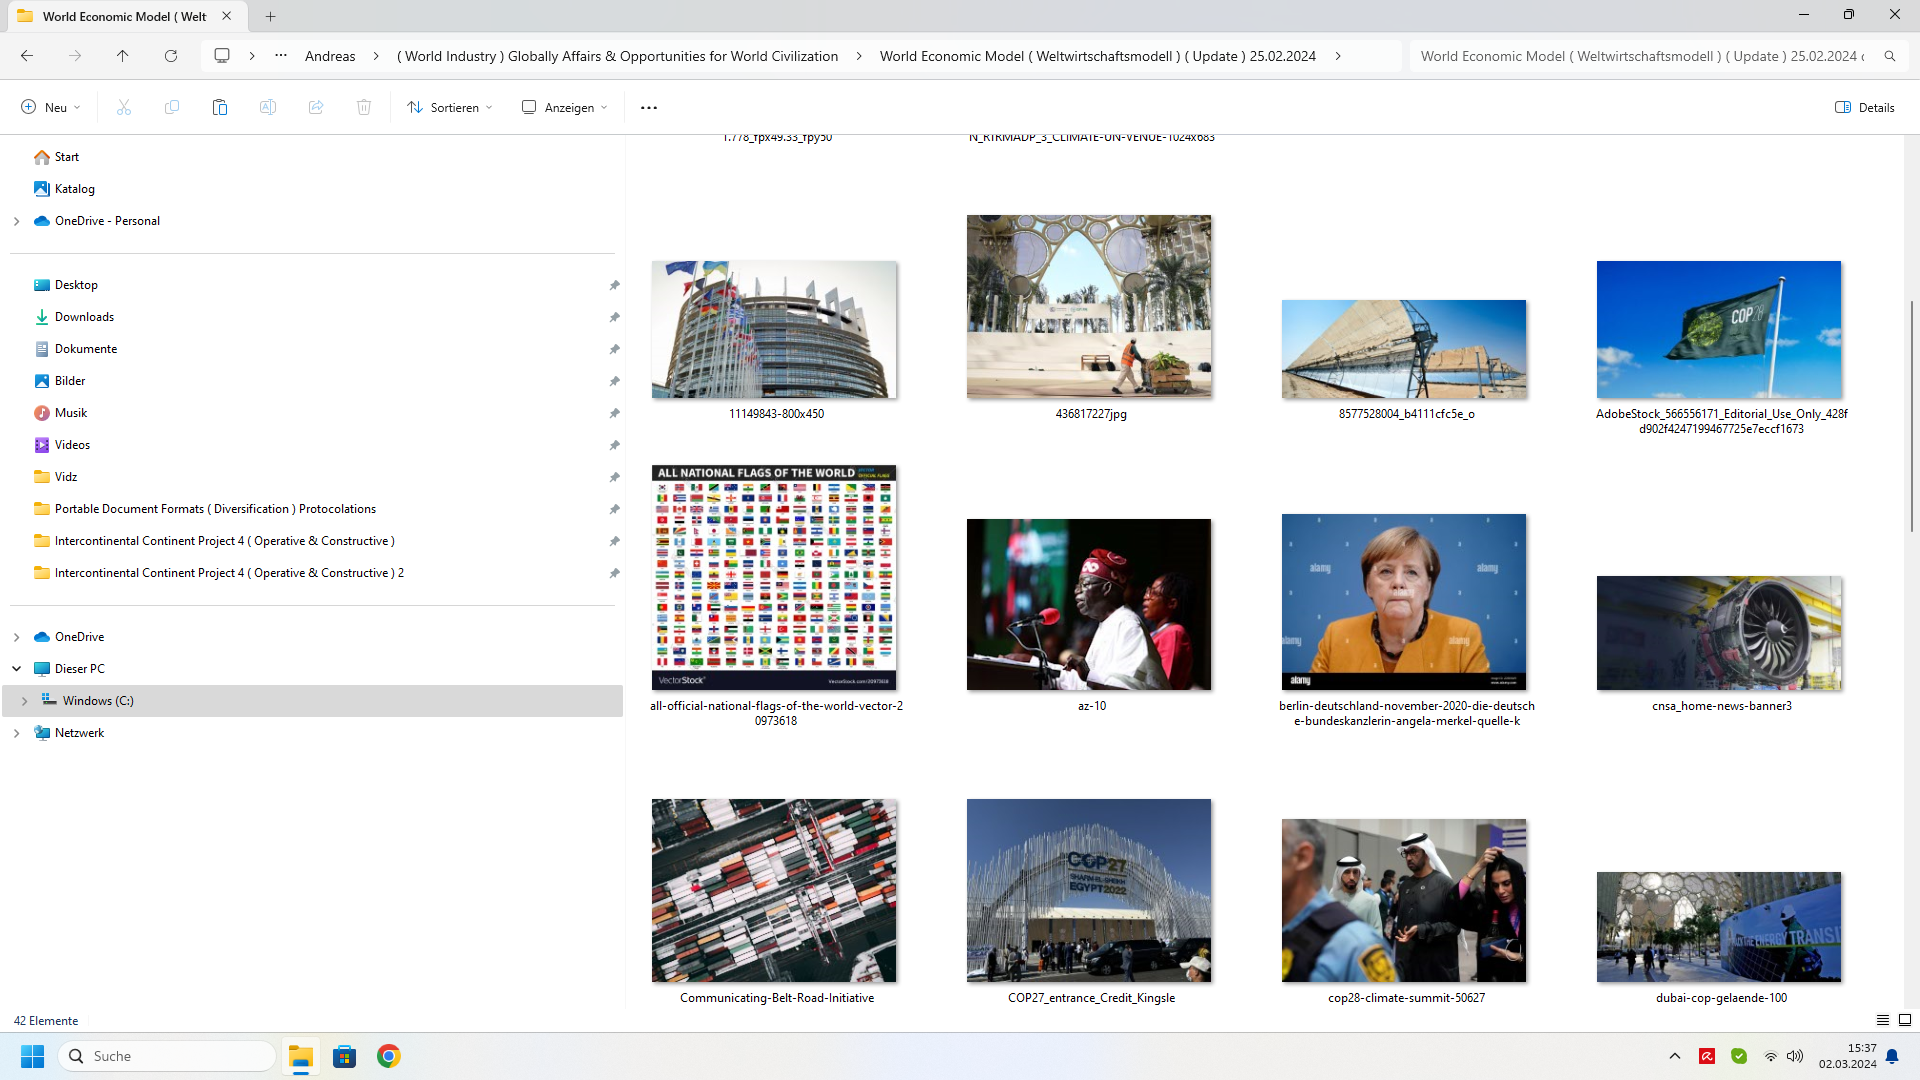Open the Videos folder in sidebar
Screen dimensions: 1920x1080
click(x=72, y=445)
